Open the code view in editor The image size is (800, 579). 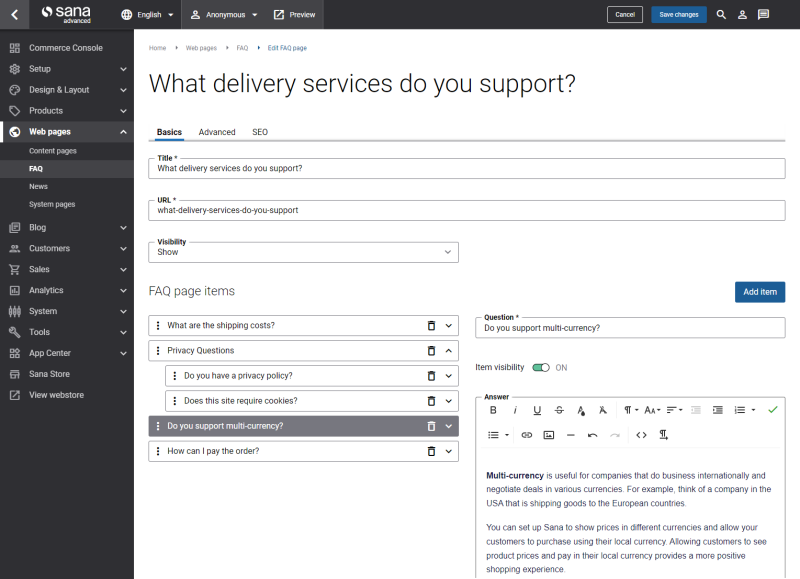point(641,435)
